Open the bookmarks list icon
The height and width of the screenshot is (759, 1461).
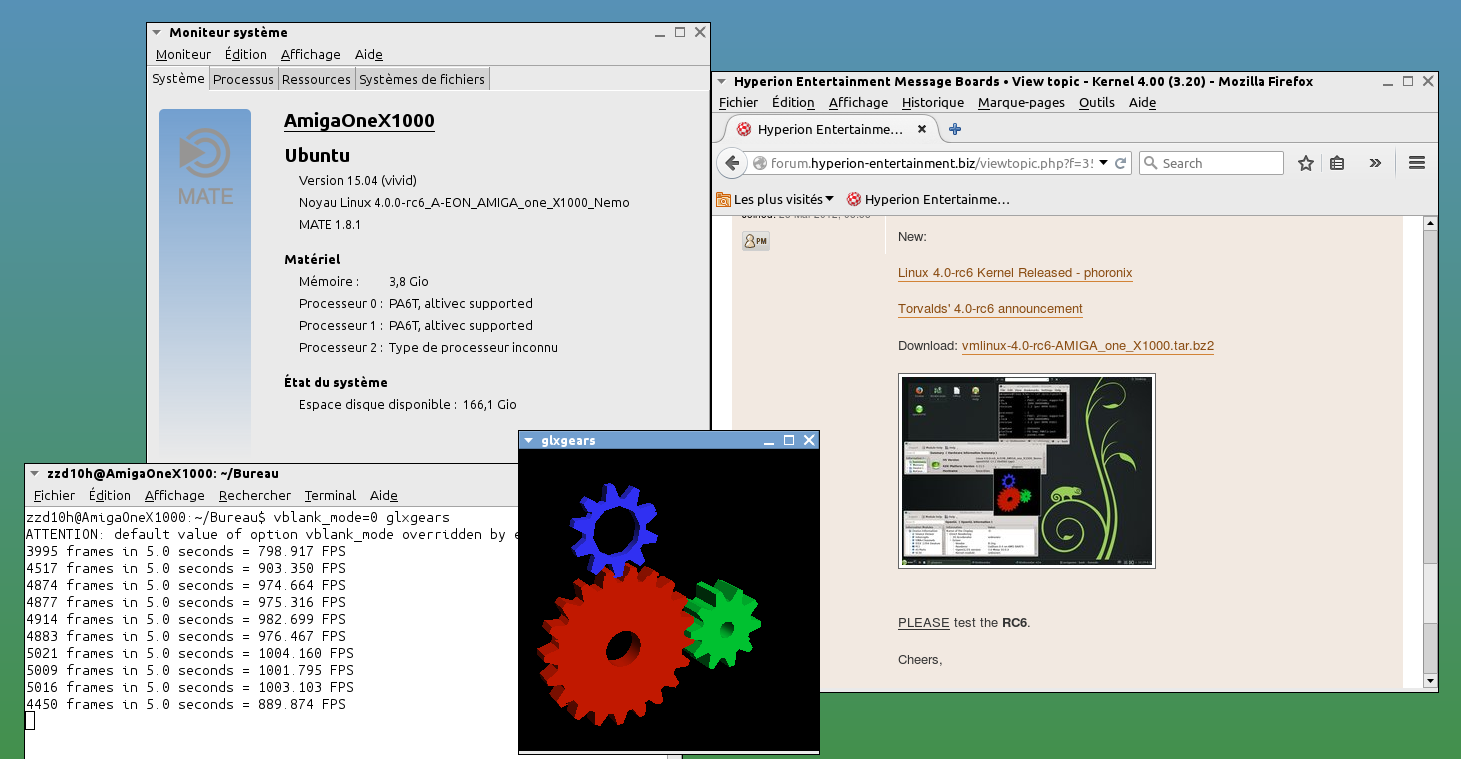[x=1337, y=163]
